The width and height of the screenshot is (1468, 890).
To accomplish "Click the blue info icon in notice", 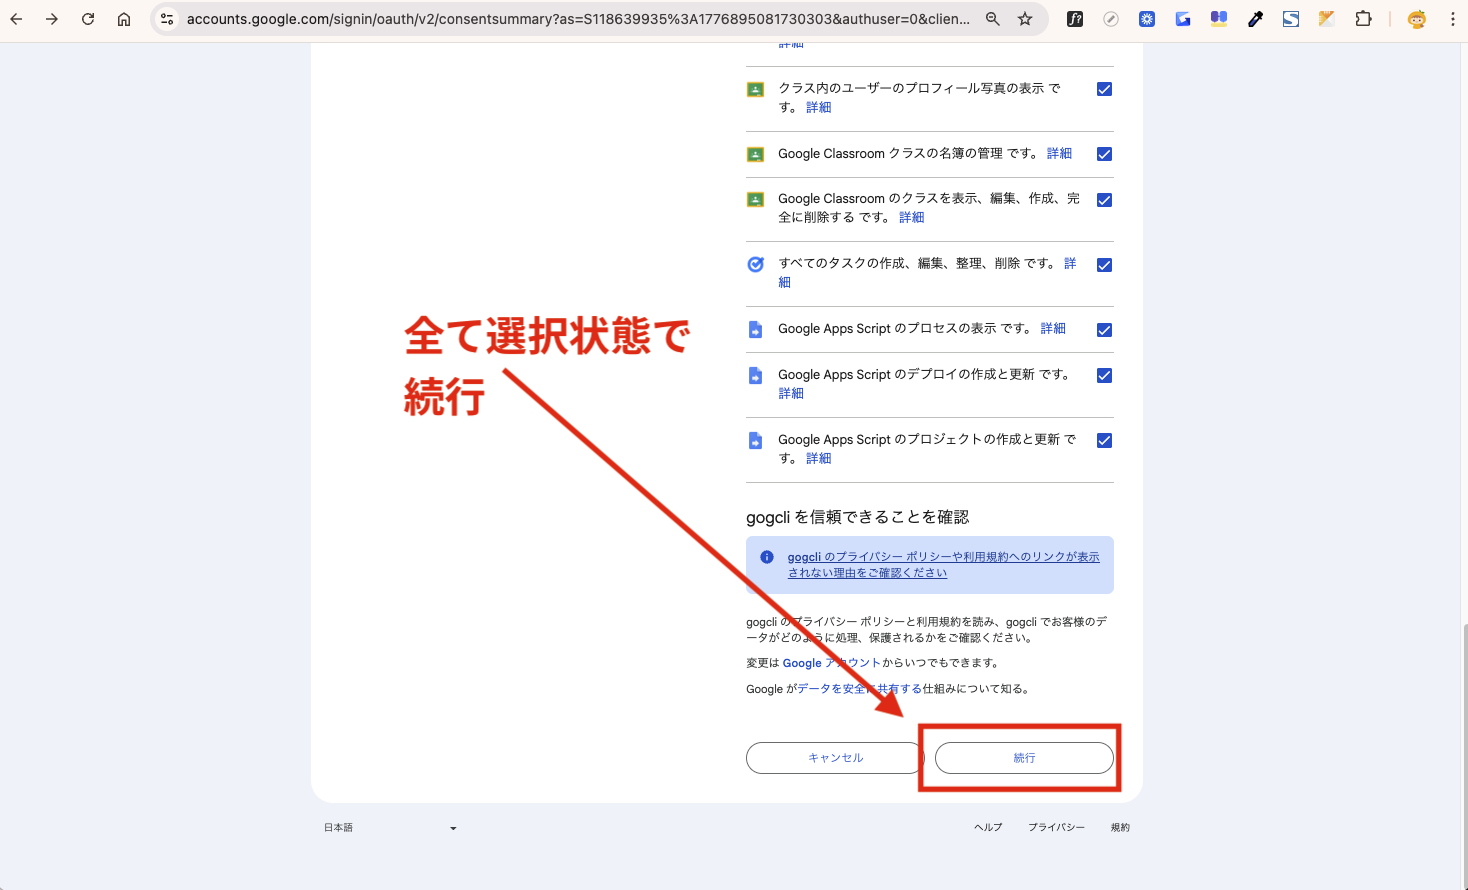I will point(767,557).
